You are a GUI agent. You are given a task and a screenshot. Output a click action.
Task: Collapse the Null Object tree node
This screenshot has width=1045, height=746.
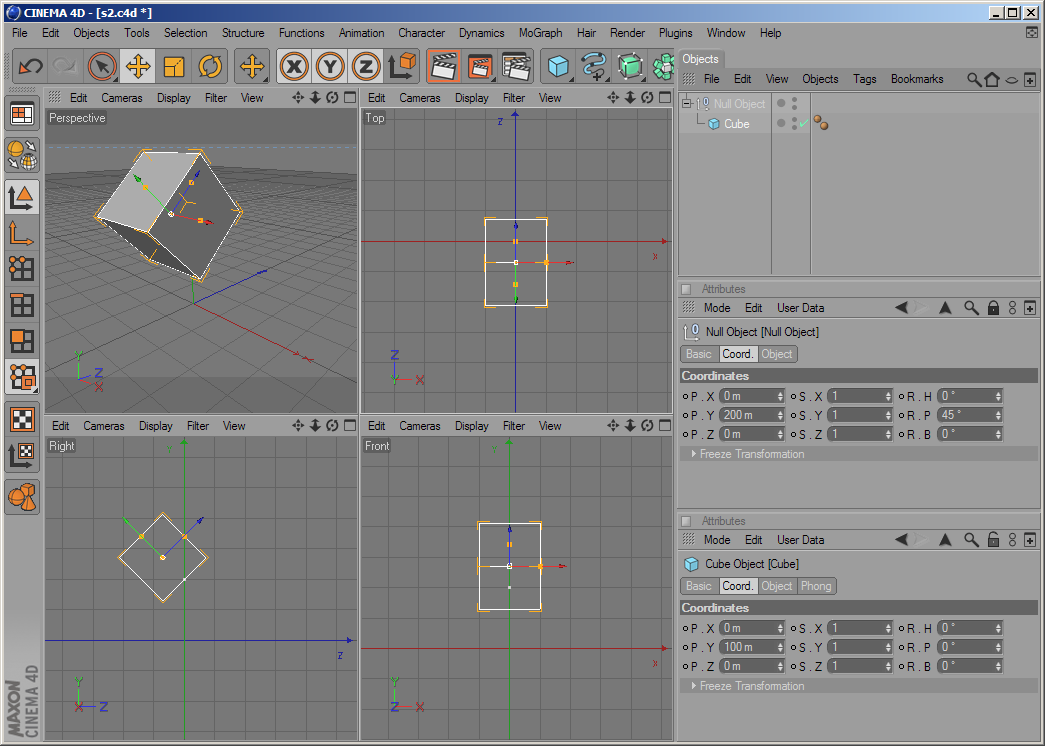687,104
